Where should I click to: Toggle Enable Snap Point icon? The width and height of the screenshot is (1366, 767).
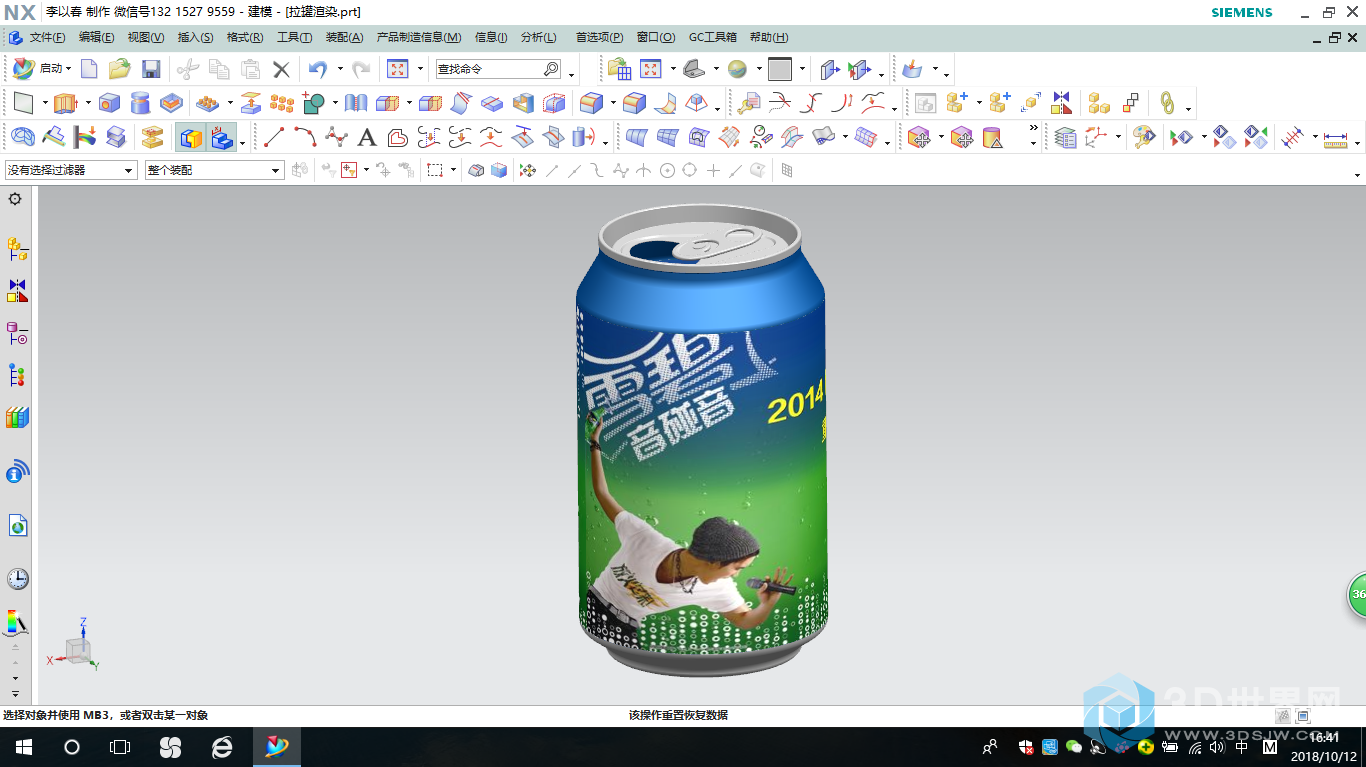pyautogui.click(x=527, y=170)
